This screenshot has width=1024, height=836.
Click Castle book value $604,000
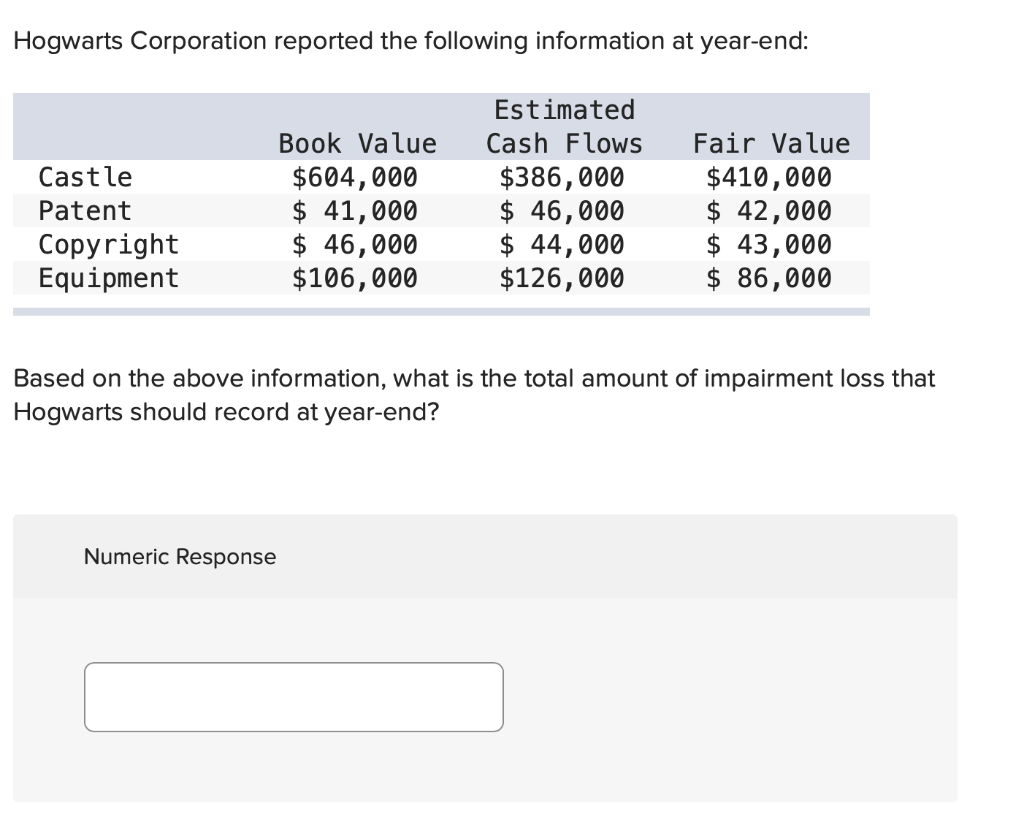[354, 177]
